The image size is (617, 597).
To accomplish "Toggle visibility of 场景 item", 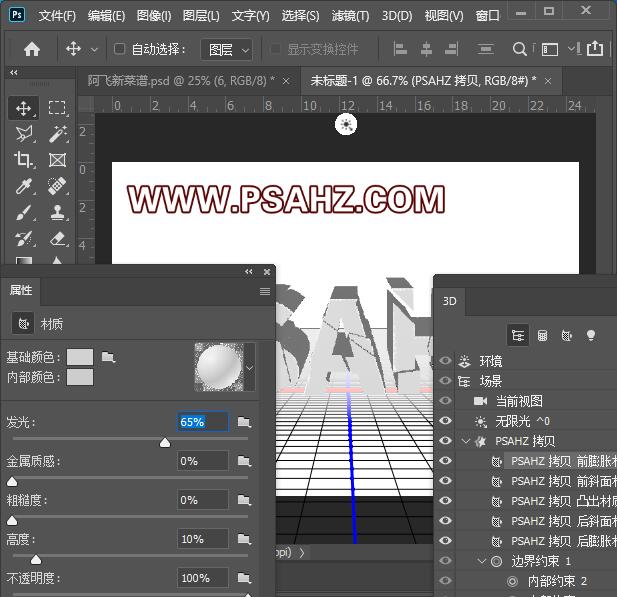I will pos(445,381).
